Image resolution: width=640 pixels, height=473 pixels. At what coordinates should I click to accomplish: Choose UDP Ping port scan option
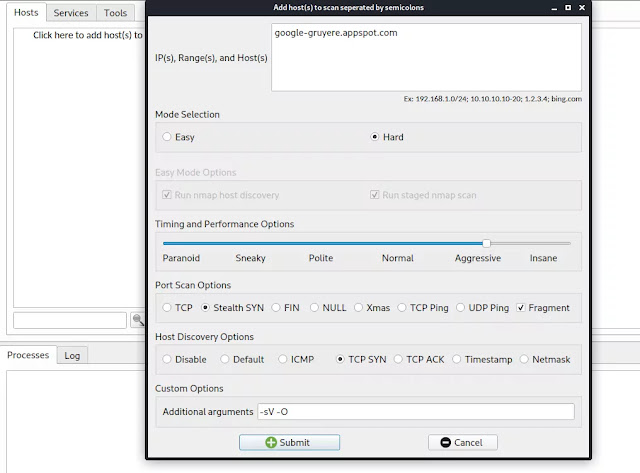tap(460, 307)
